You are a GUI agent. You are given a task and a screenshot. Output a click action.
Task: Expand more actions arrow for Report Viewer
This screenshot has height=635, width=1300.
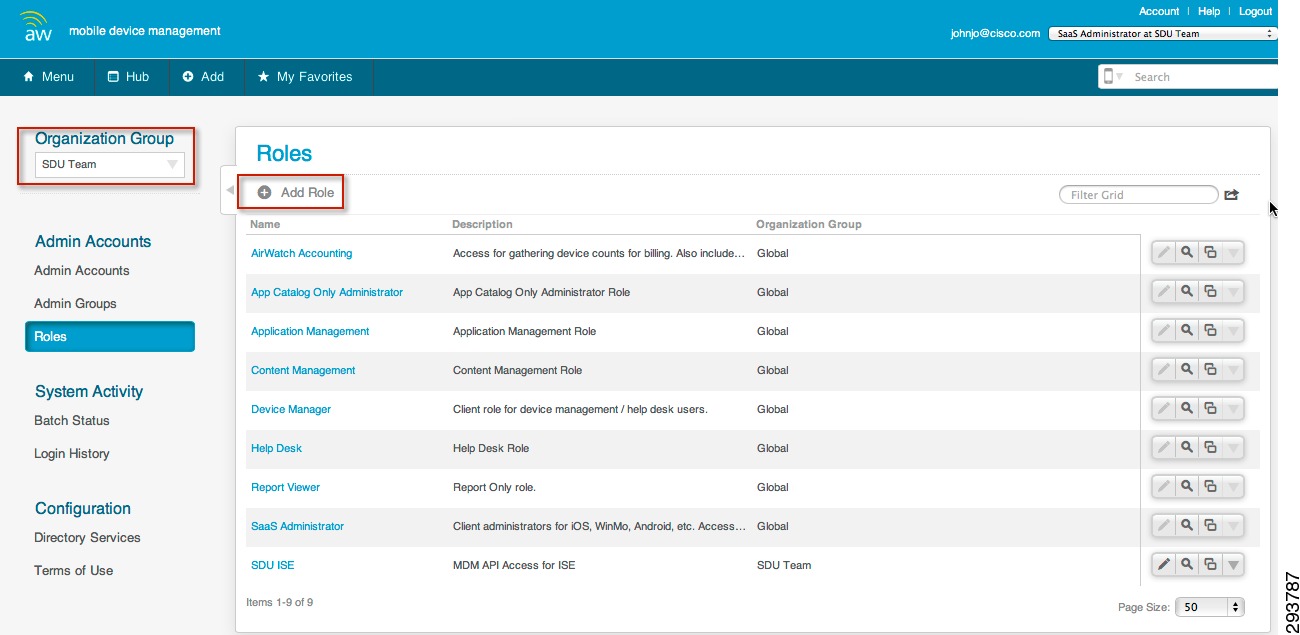pos(1234,487)
